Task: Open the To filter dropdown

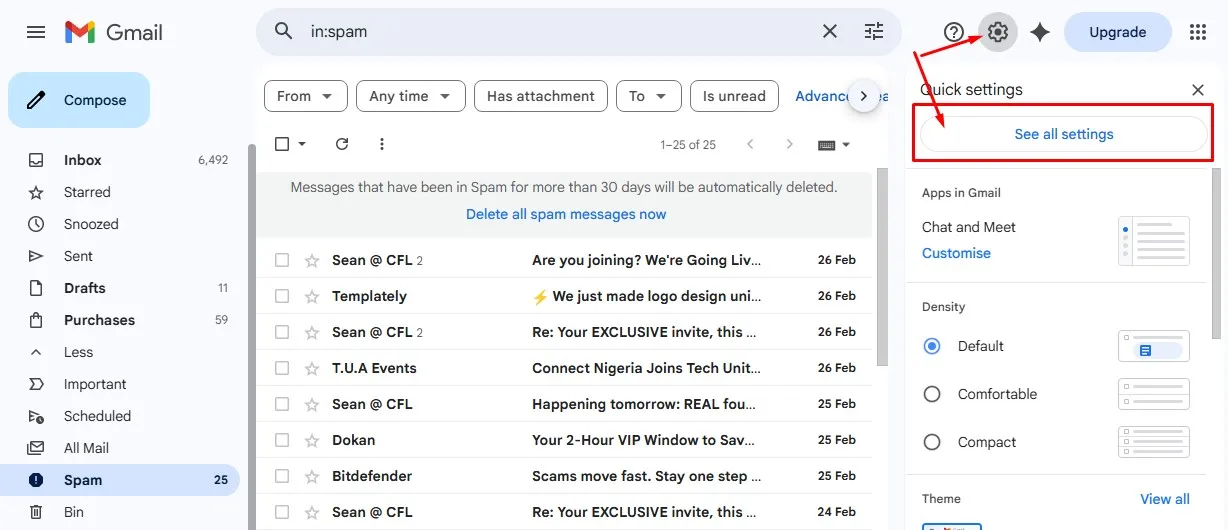Action: (x=649, y=96)
